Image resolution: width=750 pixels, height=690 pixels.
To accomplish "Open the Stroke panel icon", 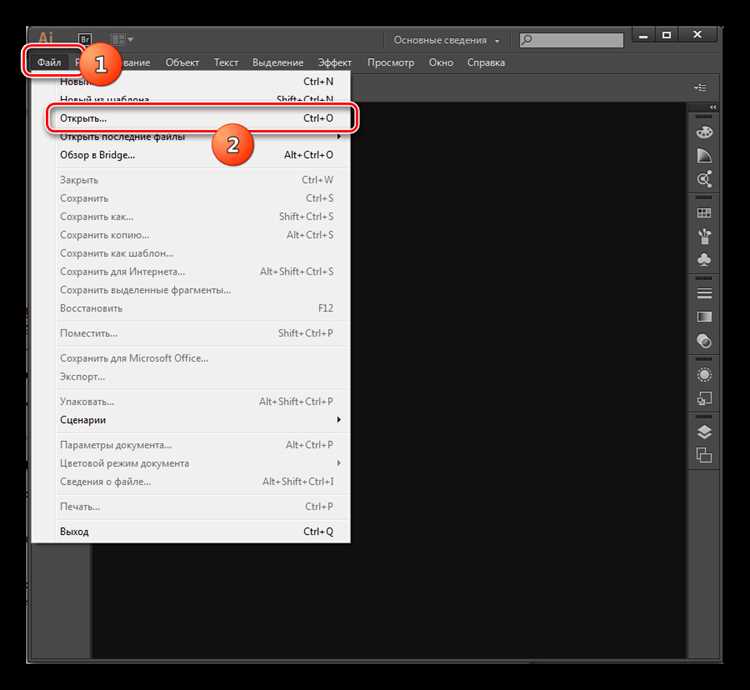I will [704, 293].
